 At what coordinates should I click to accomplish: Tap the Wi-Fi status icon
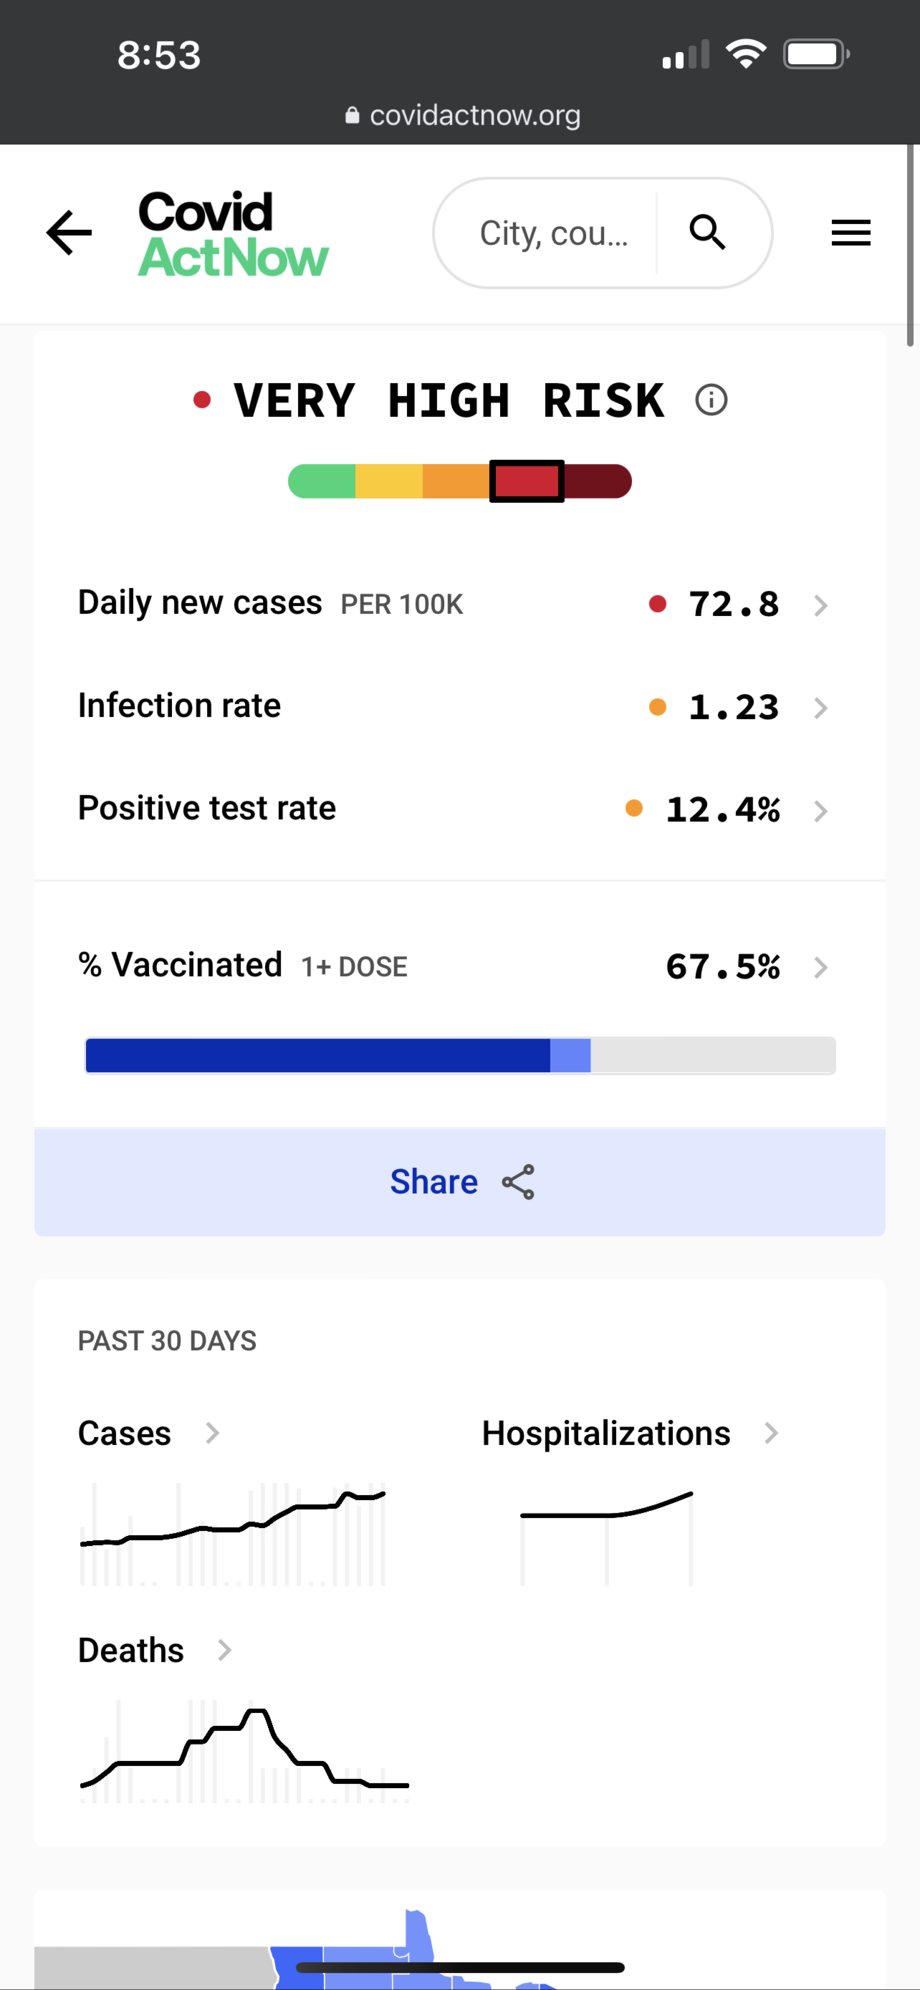coord(746,54)
